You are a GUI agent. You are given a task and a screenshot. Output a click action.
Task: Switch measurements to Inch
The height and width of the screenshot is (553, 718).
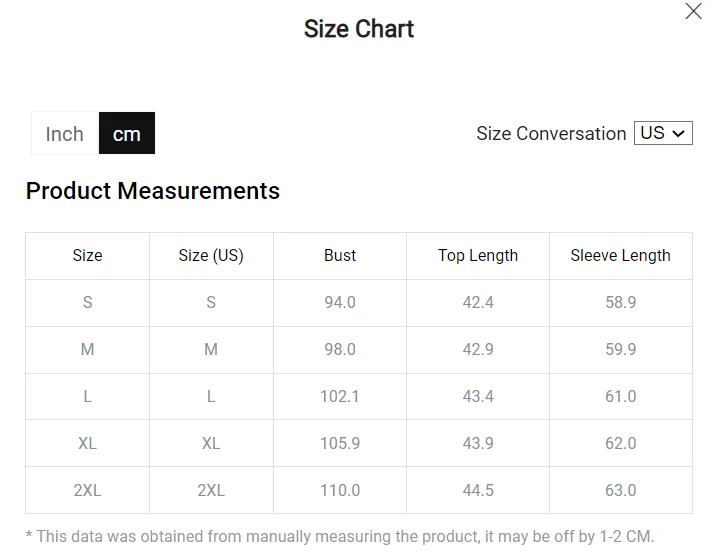pos(65,133)
